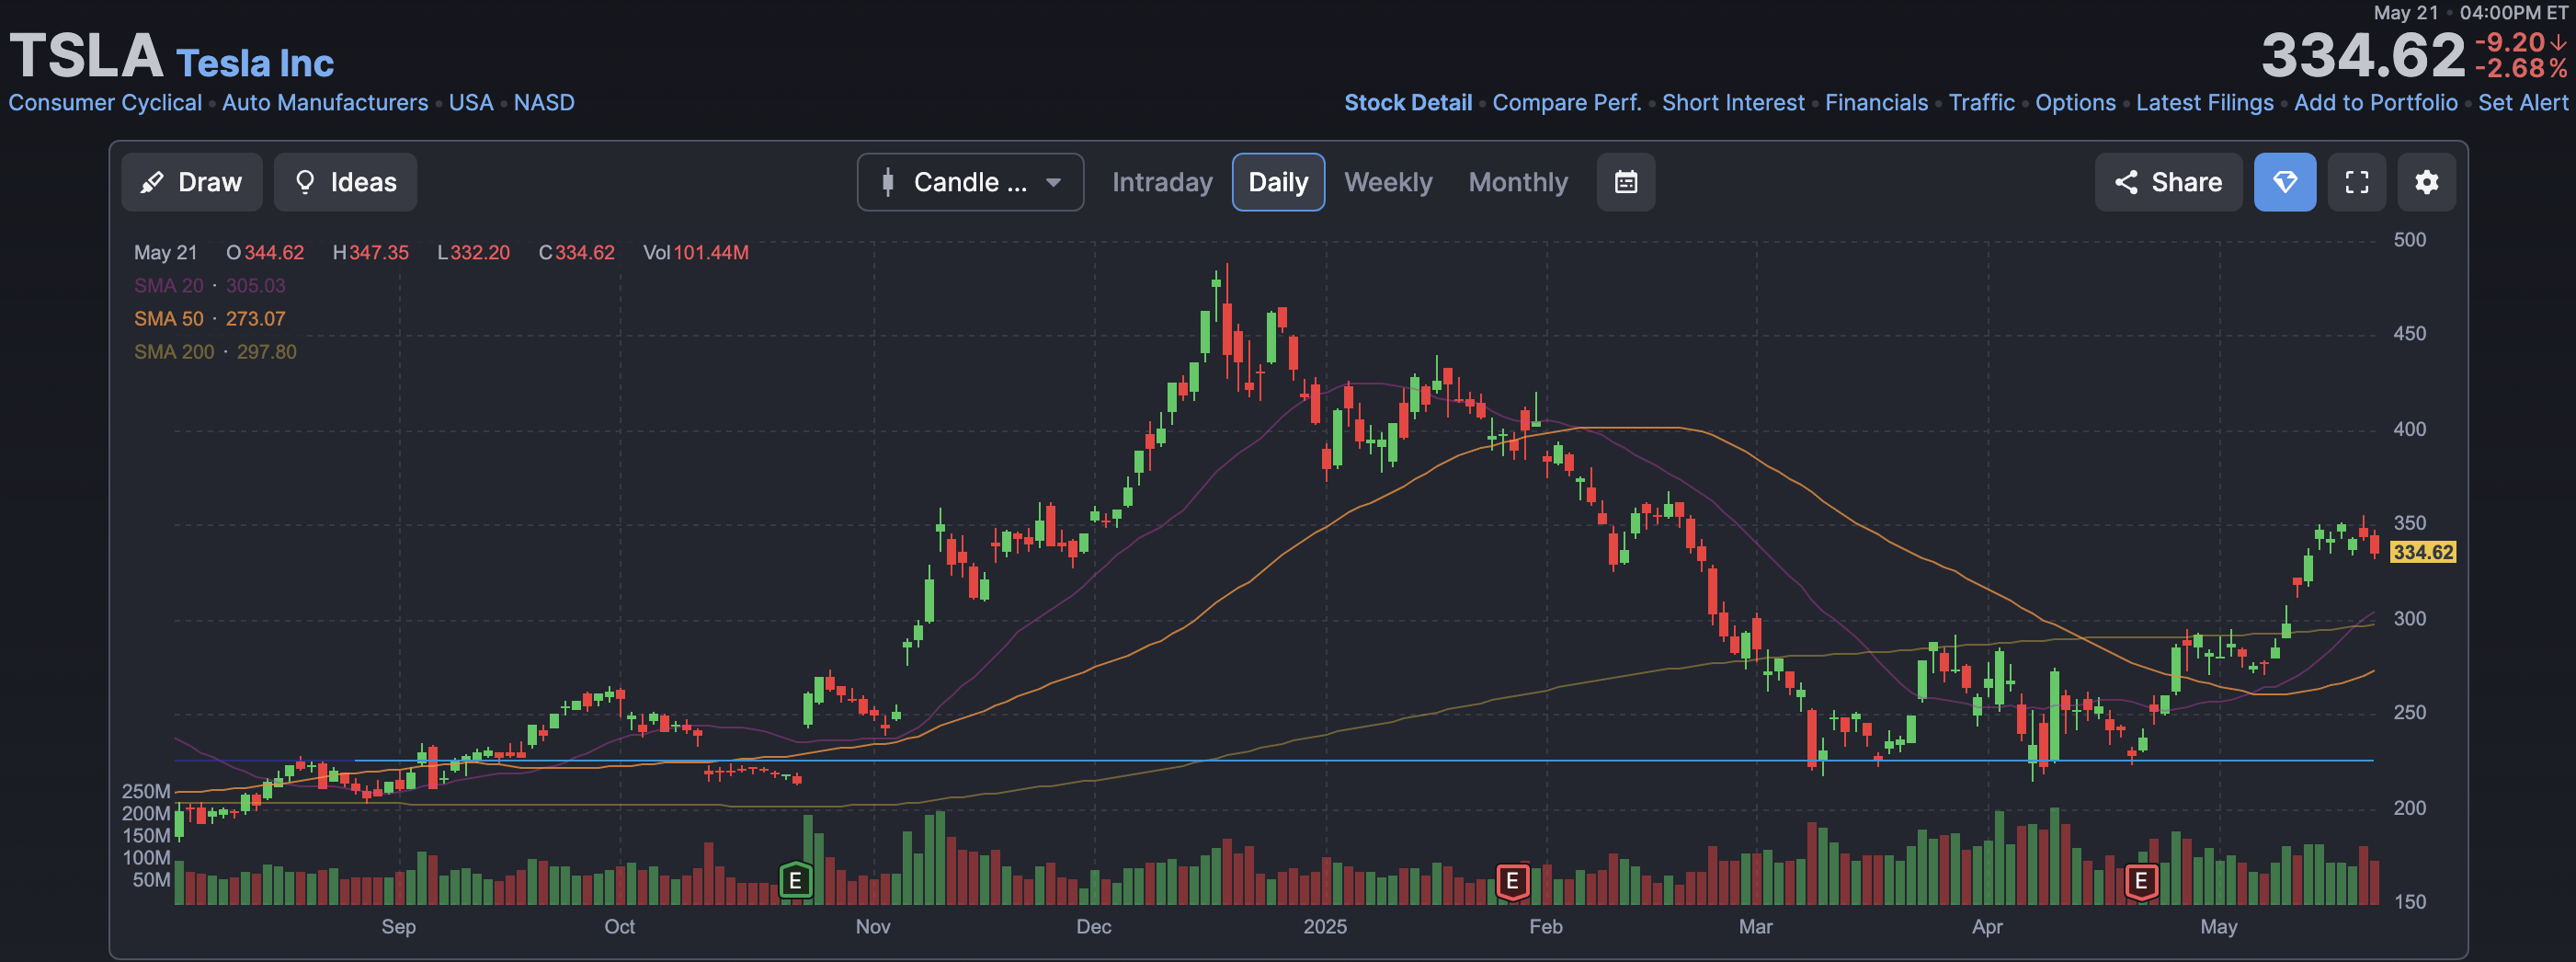
Task: Open the Stock Detail link
Action: [1408, 103]
